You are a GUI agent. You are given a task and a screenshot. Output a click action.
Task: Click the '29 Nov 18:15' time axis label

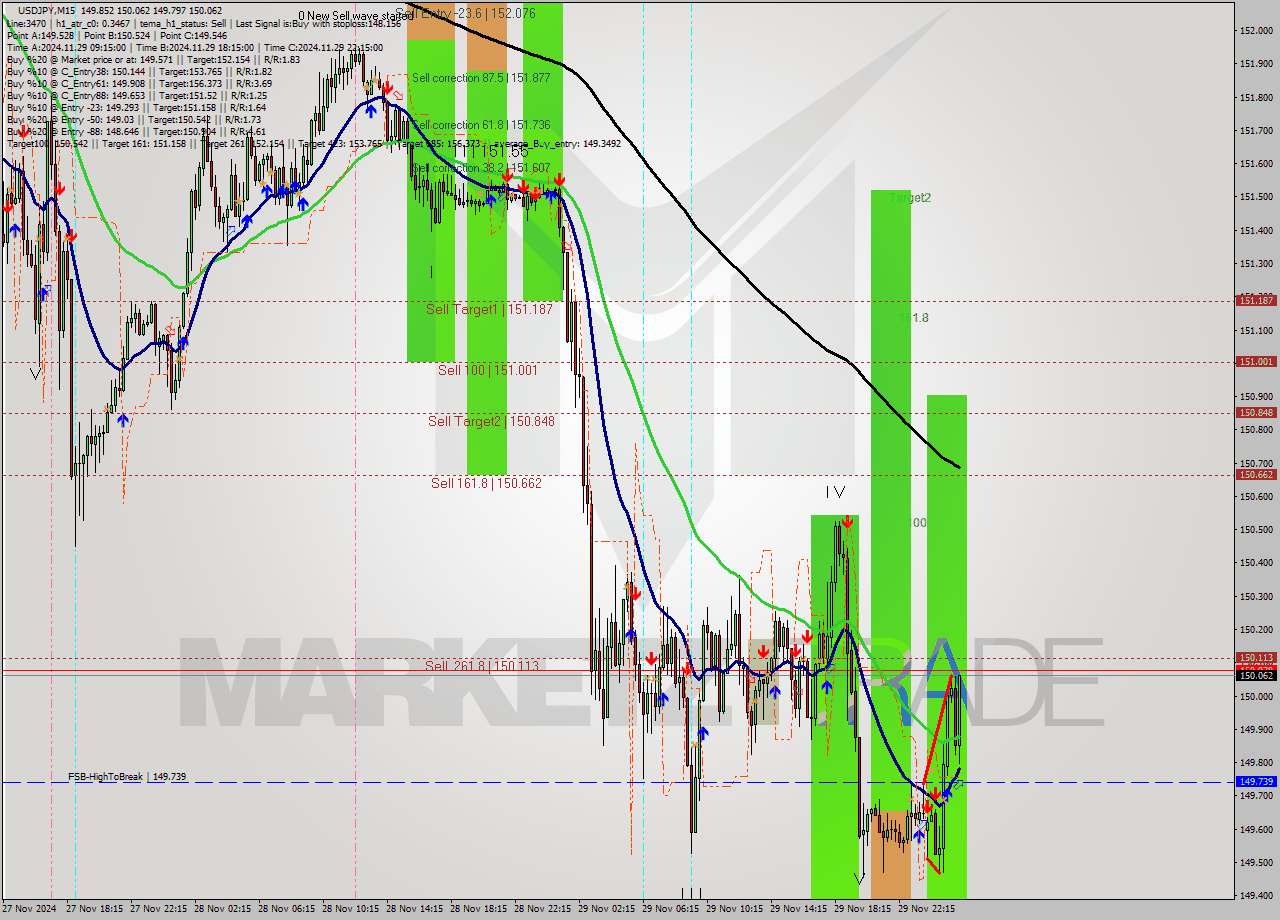(863, 910)
